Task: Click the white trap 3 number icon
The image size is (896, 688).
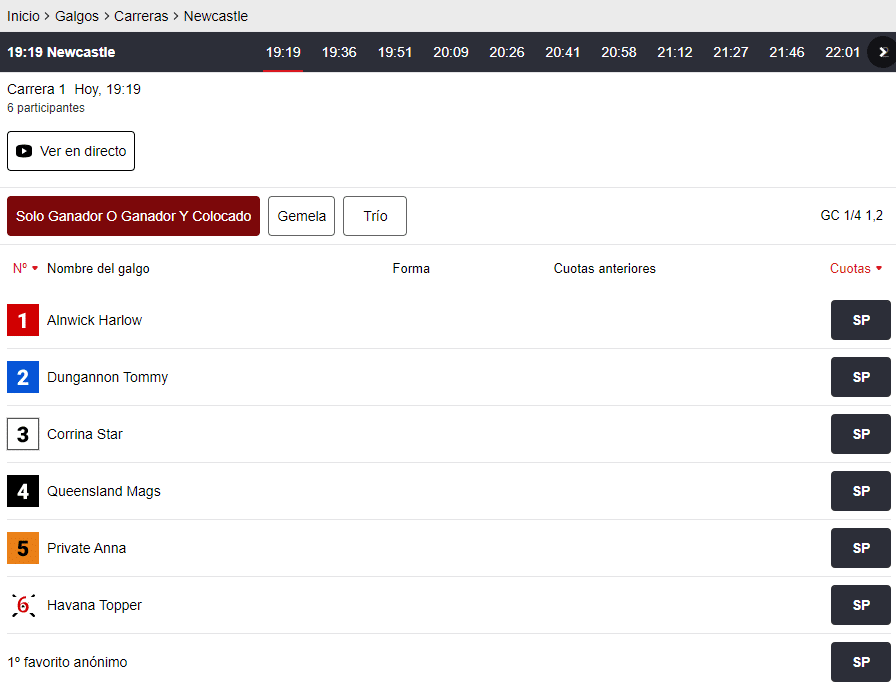Action: point(23,434)
